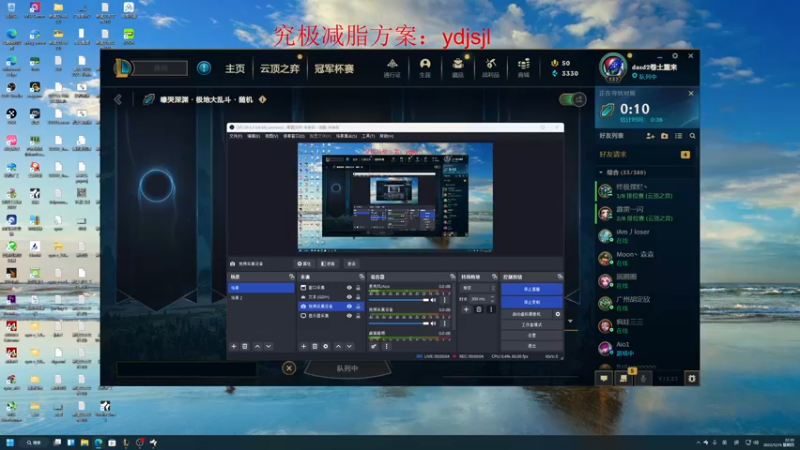Click the 属性 properties button above OBS scenes
Viewport: 800px width, 450px height.
(x=305, y=264)
